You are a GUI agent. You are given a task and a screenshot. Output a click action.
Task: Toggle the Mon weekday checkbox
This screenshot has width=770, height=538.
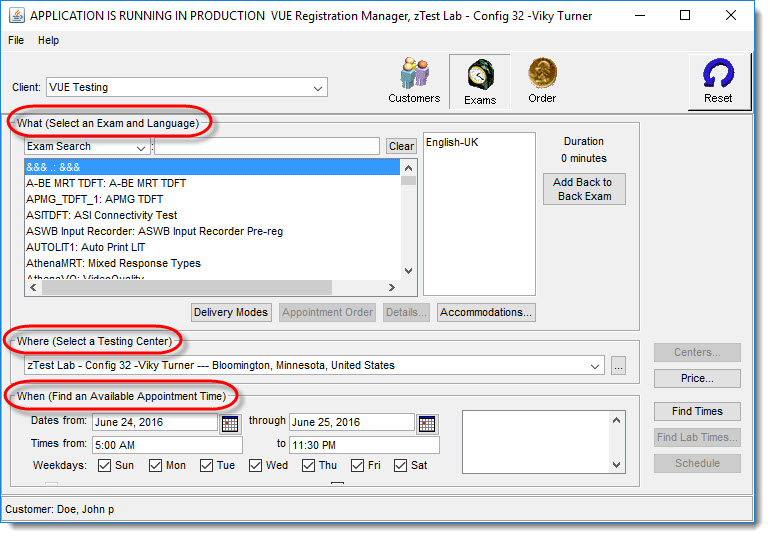coord(155,465)
